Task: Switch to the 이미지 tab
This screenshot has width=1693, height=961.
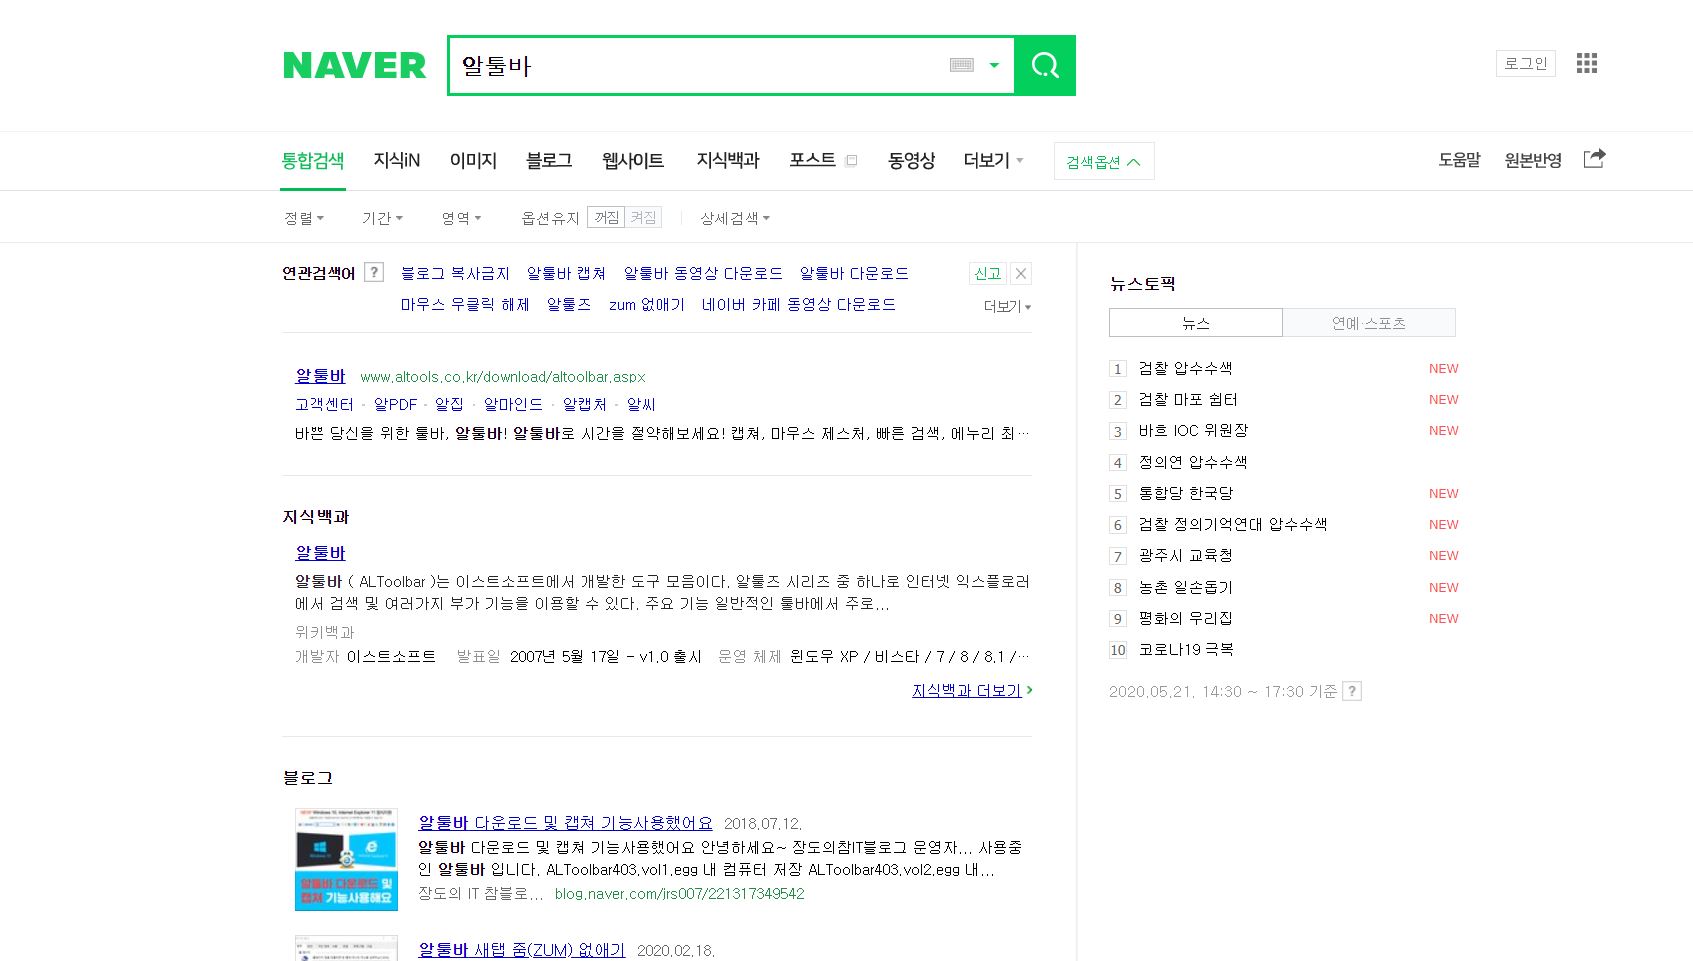Action: click(473, 160)
